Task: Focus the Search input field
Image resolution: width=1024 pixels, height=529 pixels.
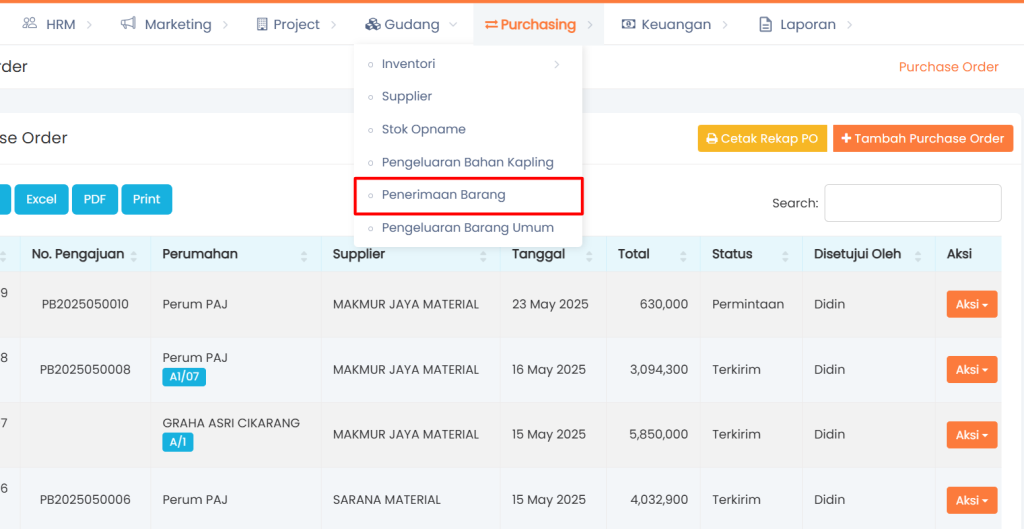Action: click(x=912, y=203)
